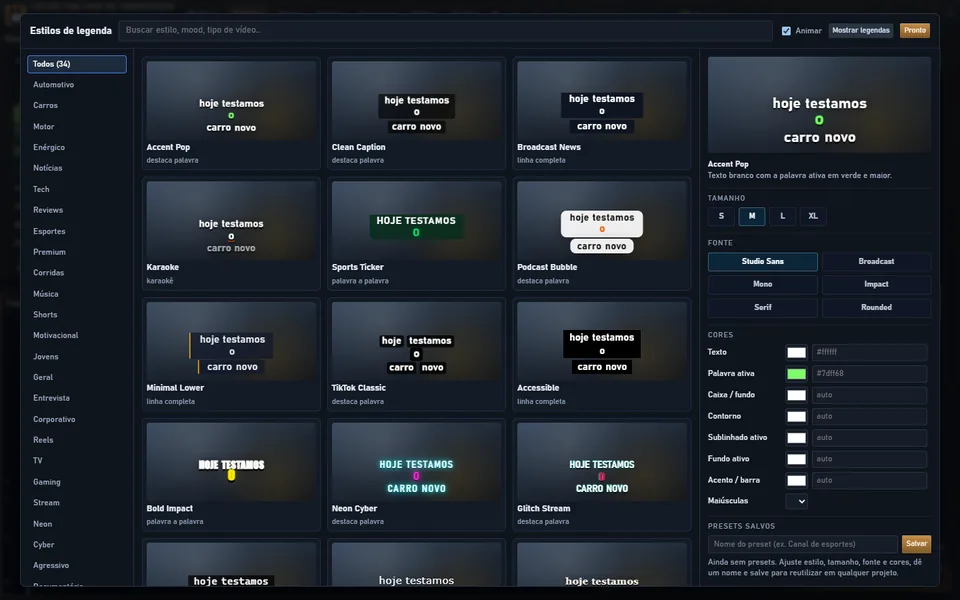Open the green Palavra ativa swatch
960x600 pixels.
click(x=796, y=373)
